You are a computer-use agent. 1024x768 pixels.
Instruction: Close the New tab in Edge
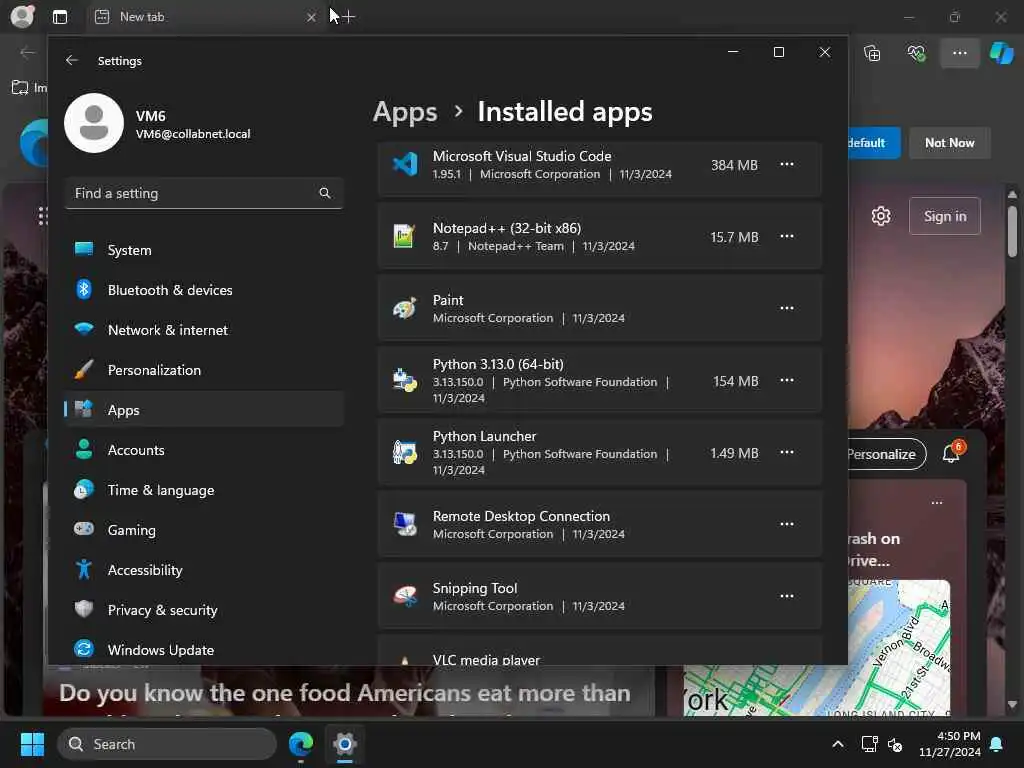311,17
